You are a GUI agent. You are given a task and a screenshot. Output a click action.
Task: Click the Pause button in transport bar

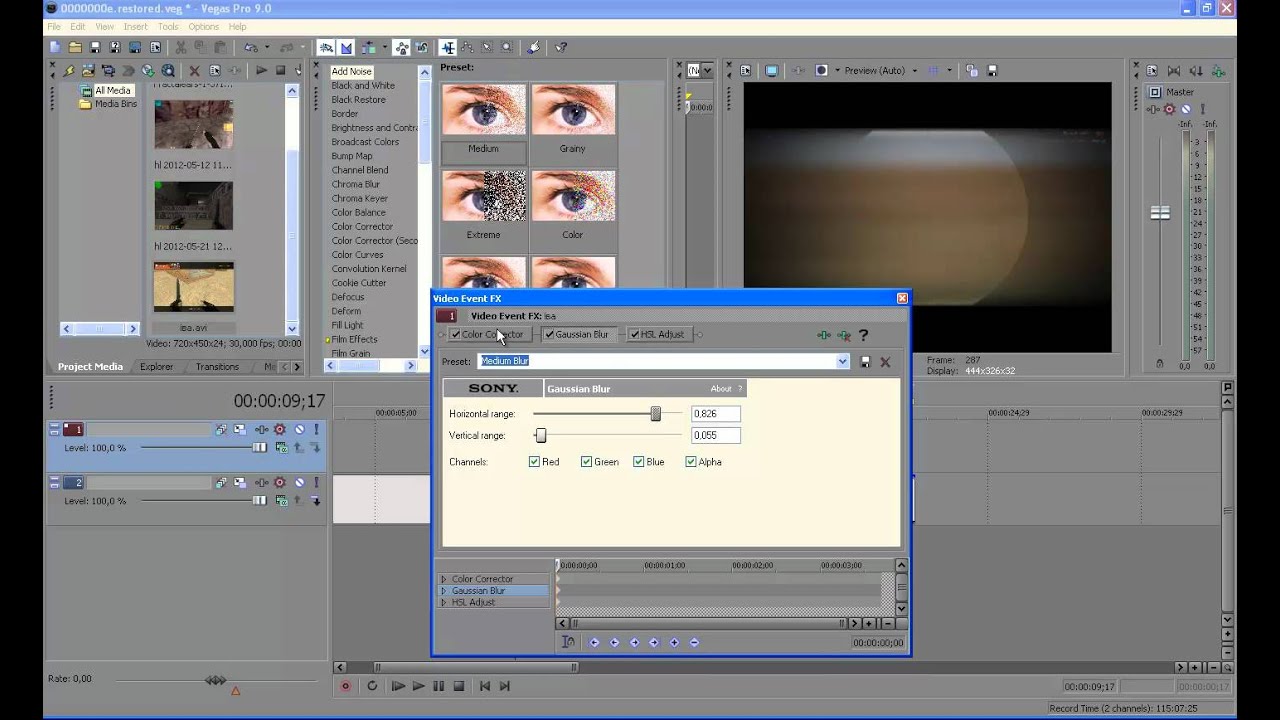click(438, 686)
